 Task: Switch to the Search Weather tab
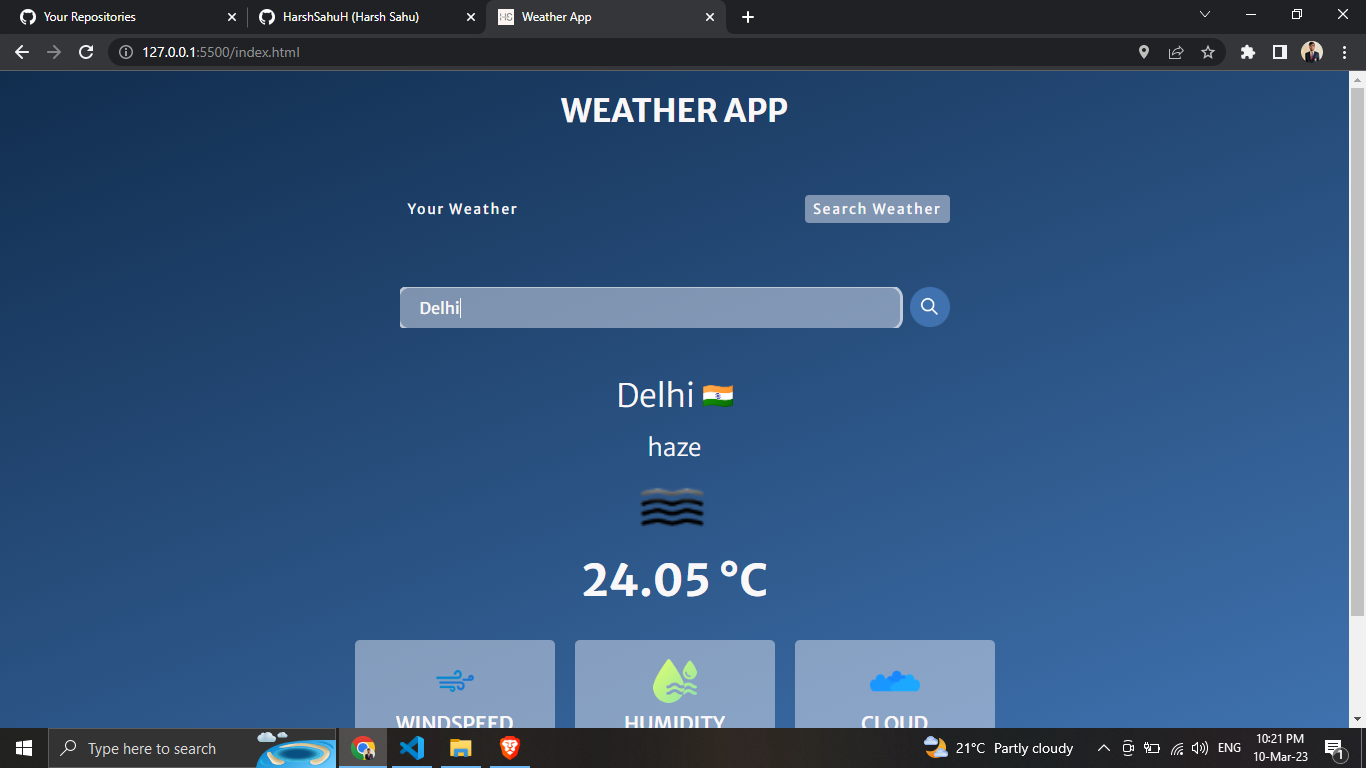coord(876,209)
